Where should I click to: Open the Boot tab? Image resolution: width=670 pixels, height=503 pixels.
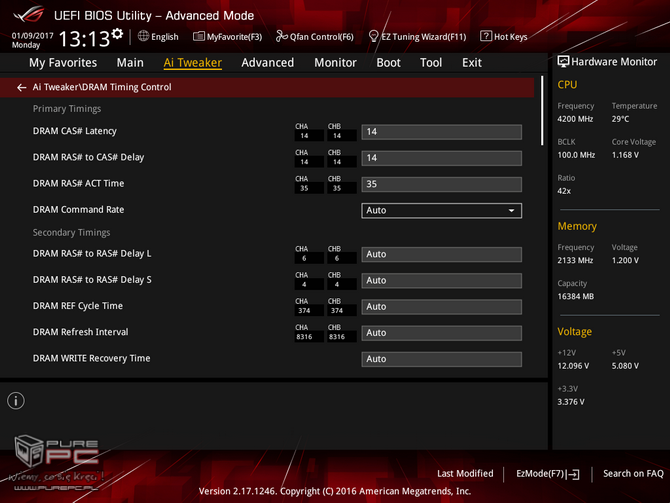pos(388,63)
